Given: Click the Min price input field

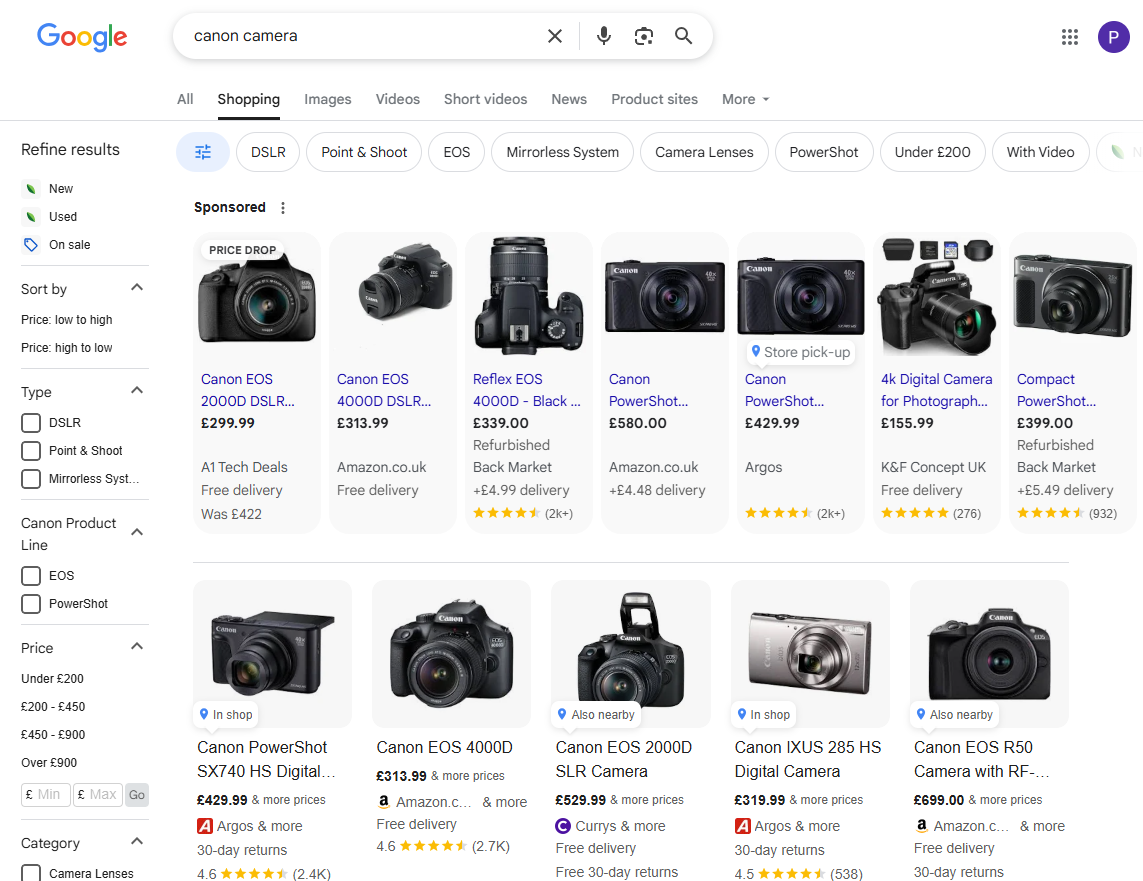Looking at the screenshot, I should tap(47, 795).
